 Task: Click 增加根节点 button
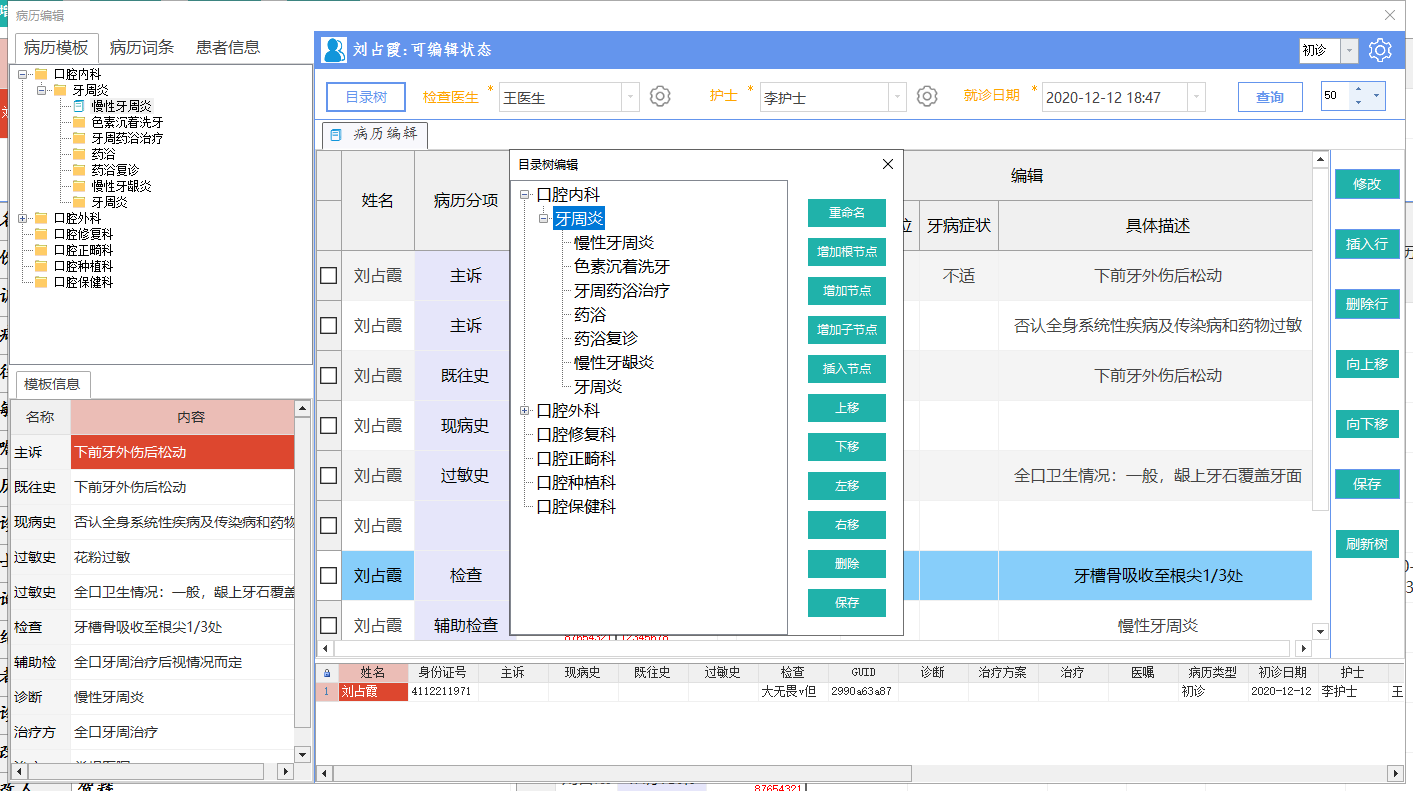847,252
